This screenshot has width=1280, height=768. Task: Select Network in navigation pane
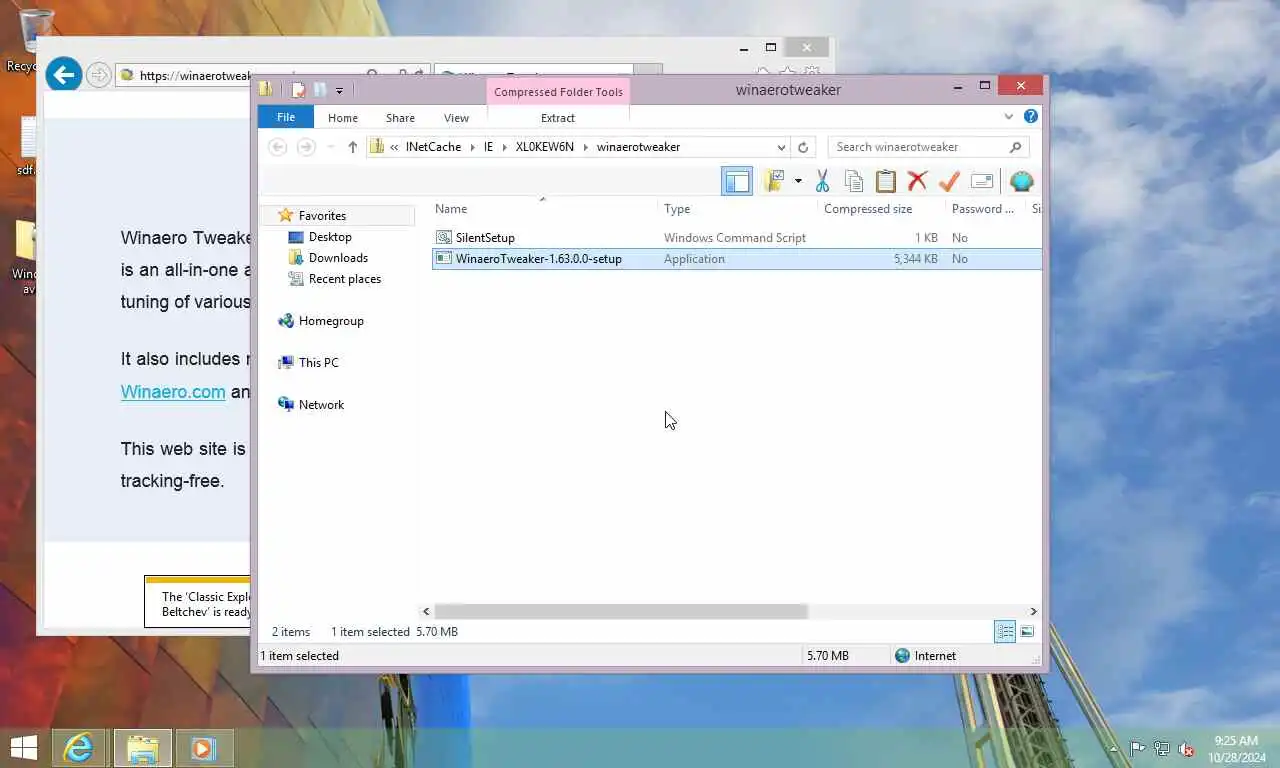(321, 405)
